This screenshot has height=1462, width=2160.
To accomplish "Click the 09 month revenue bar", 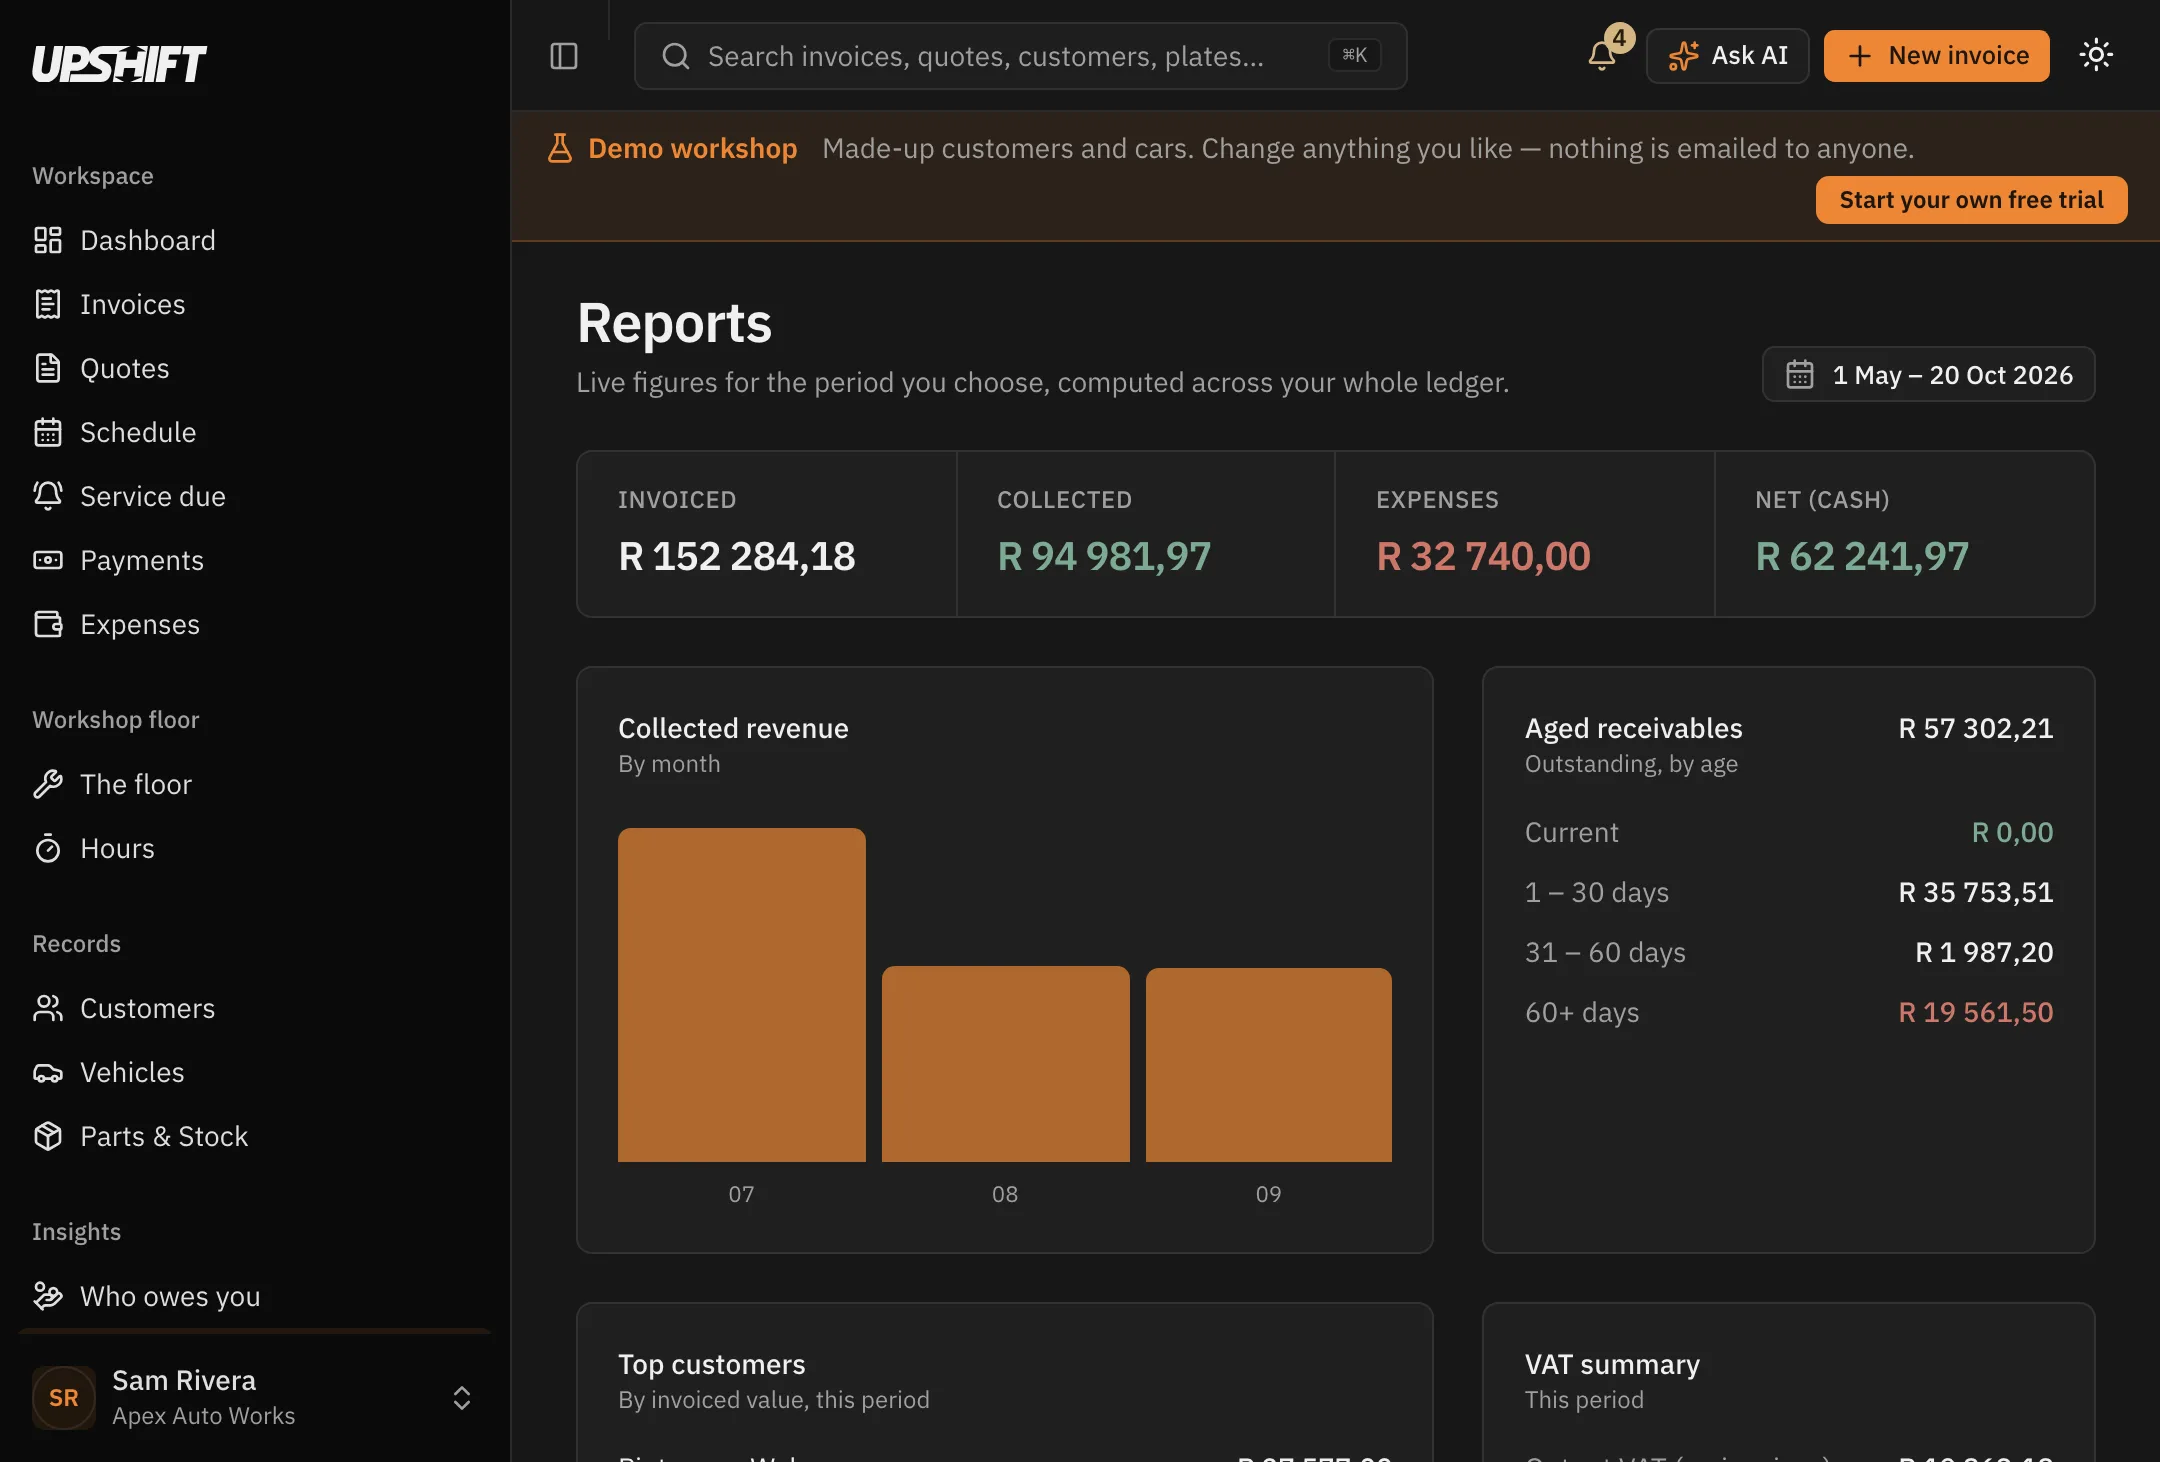I will [x=1269, y=1065].
